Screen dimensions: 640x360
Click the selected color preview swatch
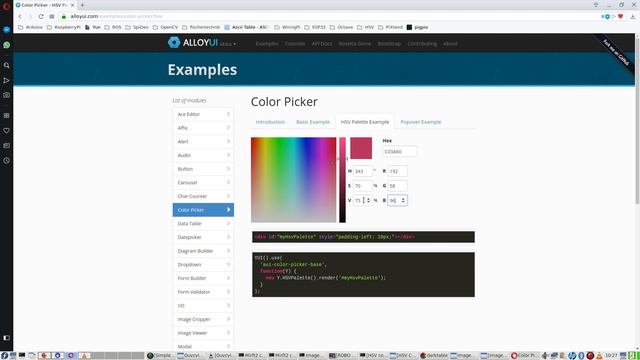click(x=361, y=148)
